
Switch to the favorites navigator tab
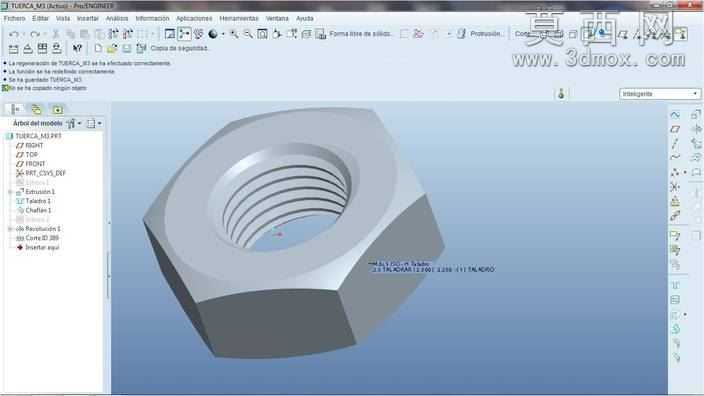57,109
